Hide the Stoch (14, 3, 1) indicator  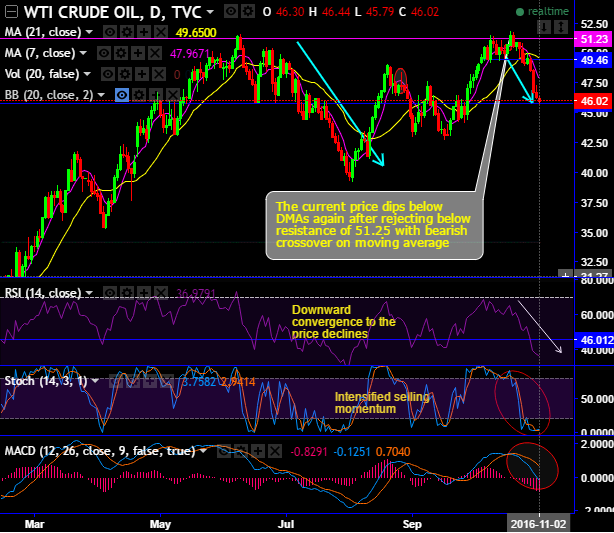[116, 381]
